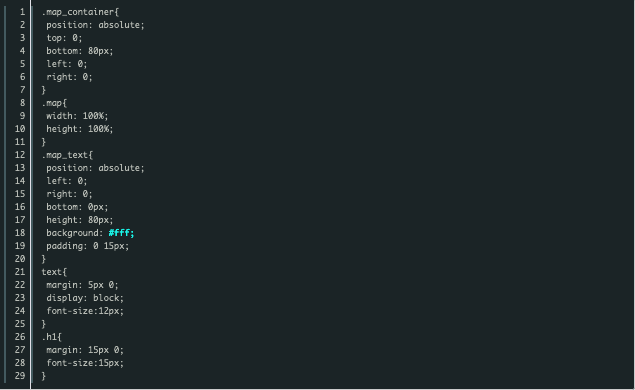
Task: Click the .map selector on line 8
Action: (54, 103)
